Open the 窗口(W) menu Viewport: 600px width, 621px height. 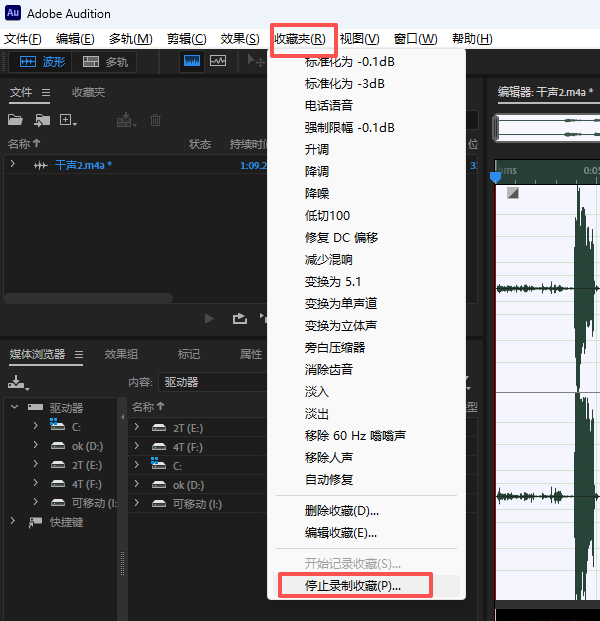pos(416,39)
